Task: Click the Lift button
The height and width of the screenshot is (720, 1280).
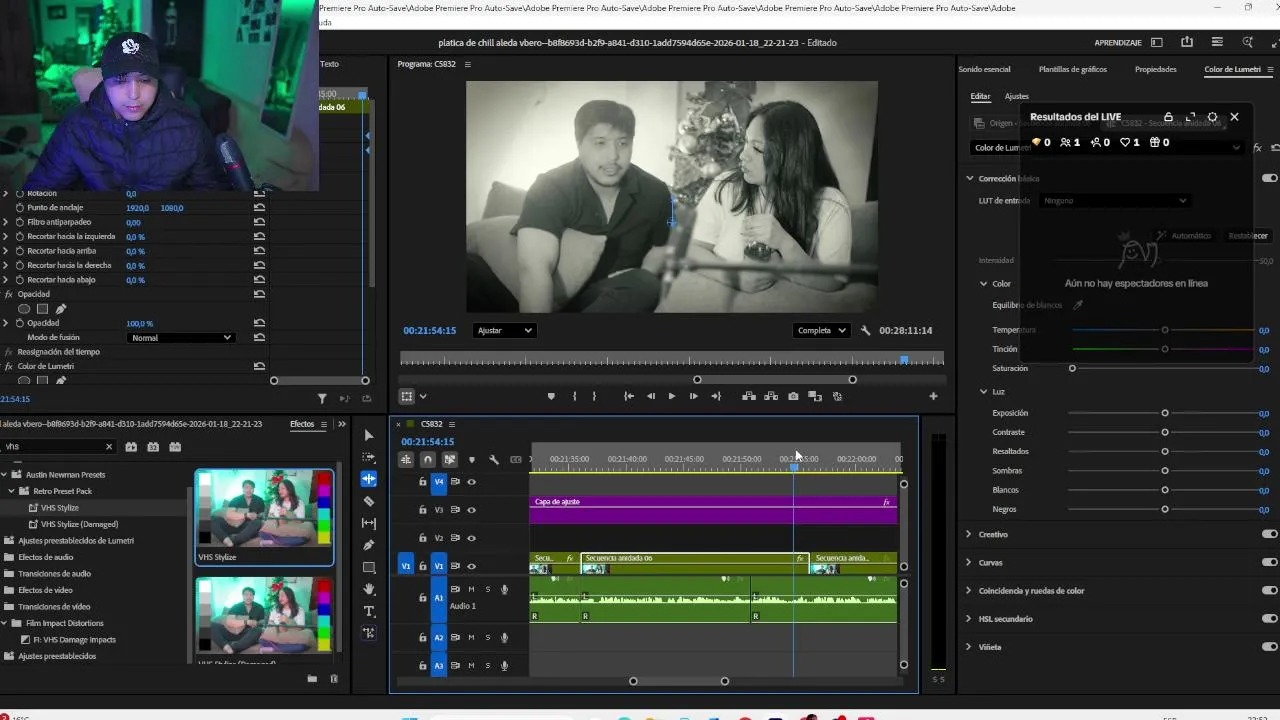Action: (x=749, y=396)
